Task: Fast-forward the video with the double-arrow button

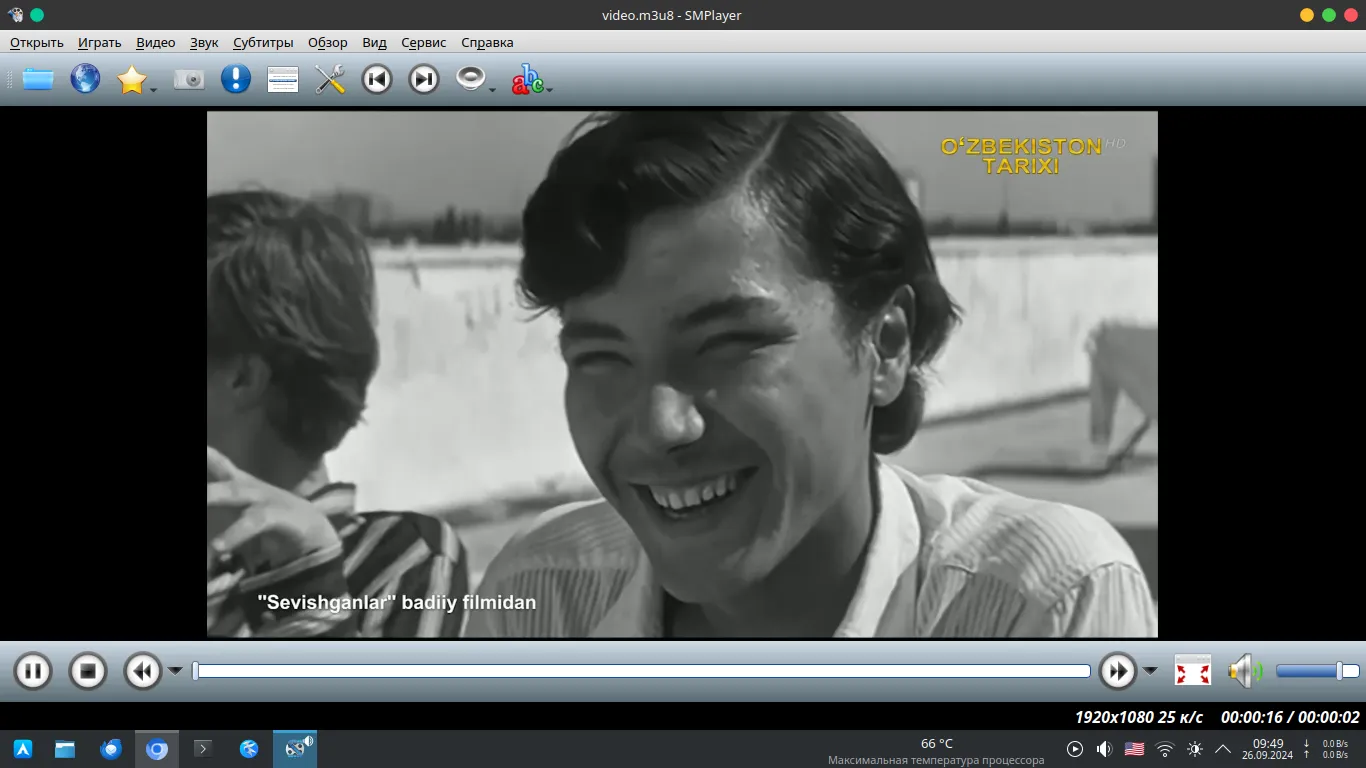Action: pos(1117,670)
